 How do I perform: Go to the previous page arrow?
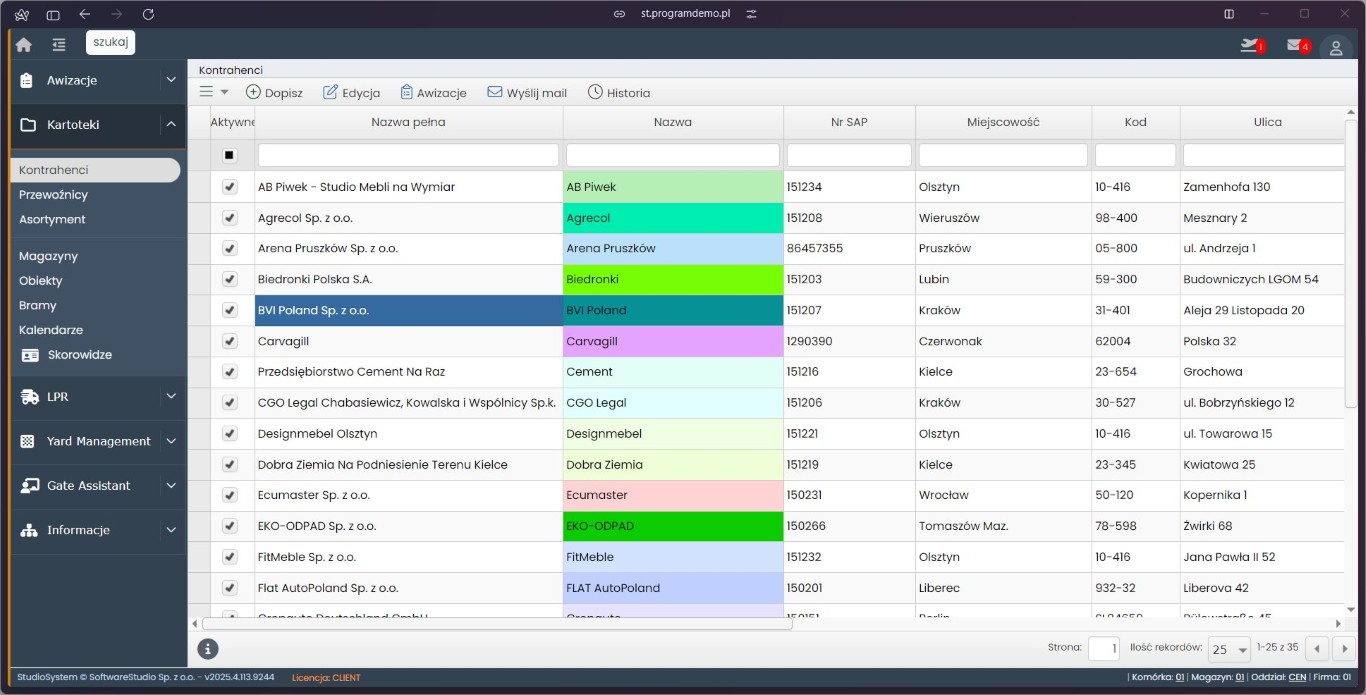pos(1317,649)
